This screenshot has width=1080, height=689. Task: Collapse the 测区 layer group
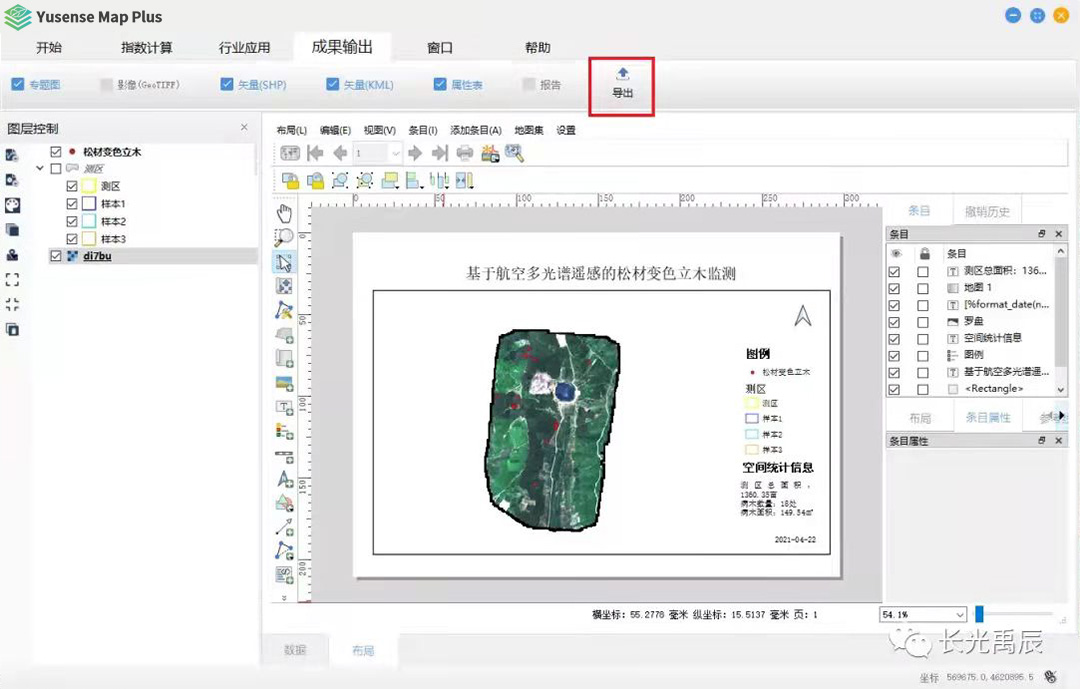40,168
